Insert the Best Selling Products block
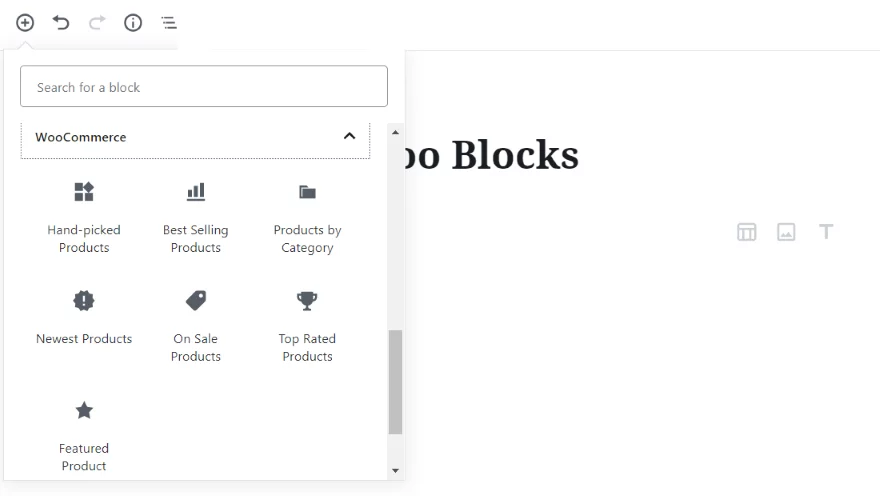The height and width of the screenshot is (496, 880). pyautogui.click(x=196, y=219)
